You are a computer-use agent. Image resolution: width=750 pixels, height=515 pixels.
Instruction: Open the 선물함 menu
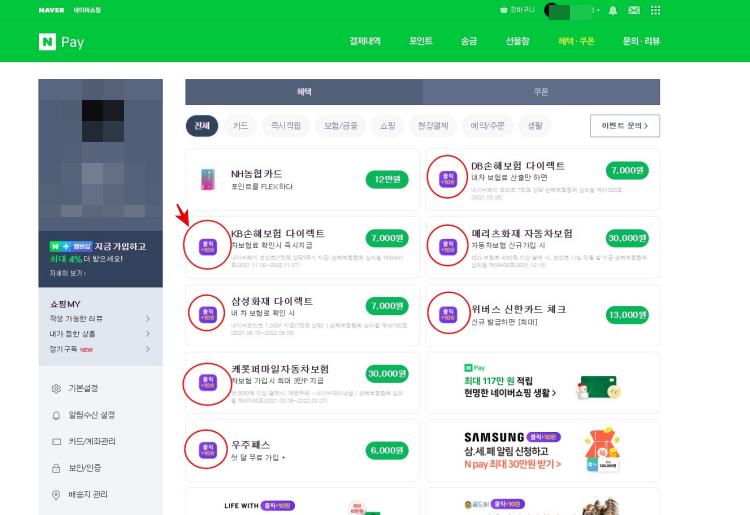pyautogui.click(x=518, y=41)
